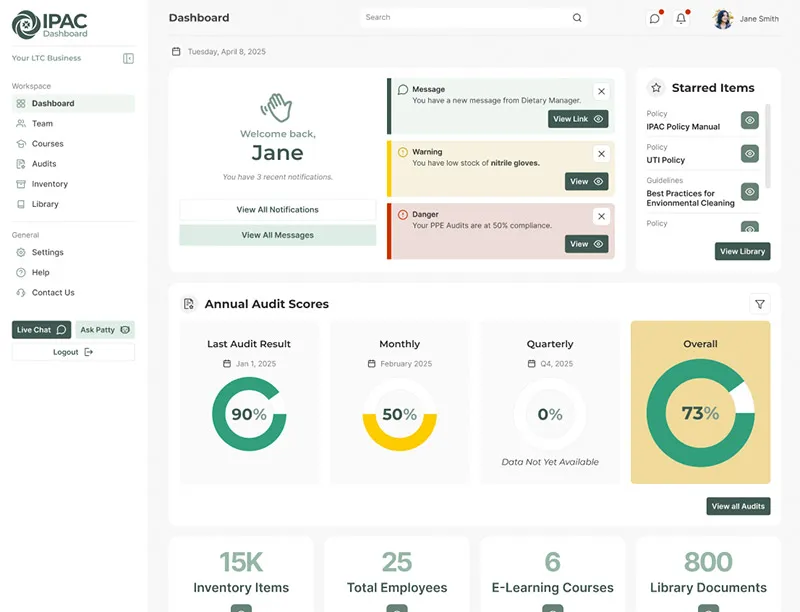Start a Live Chat
The image size is (800, 612).
click(x=41, y=330)
